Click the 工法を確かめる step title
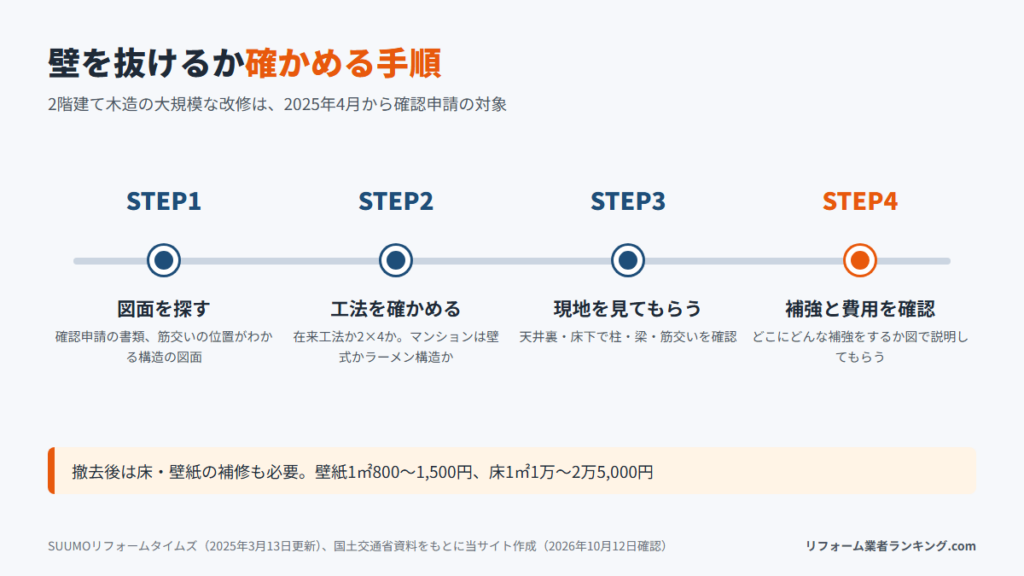The image size is (1024, 576). click(x=396, y=308)
